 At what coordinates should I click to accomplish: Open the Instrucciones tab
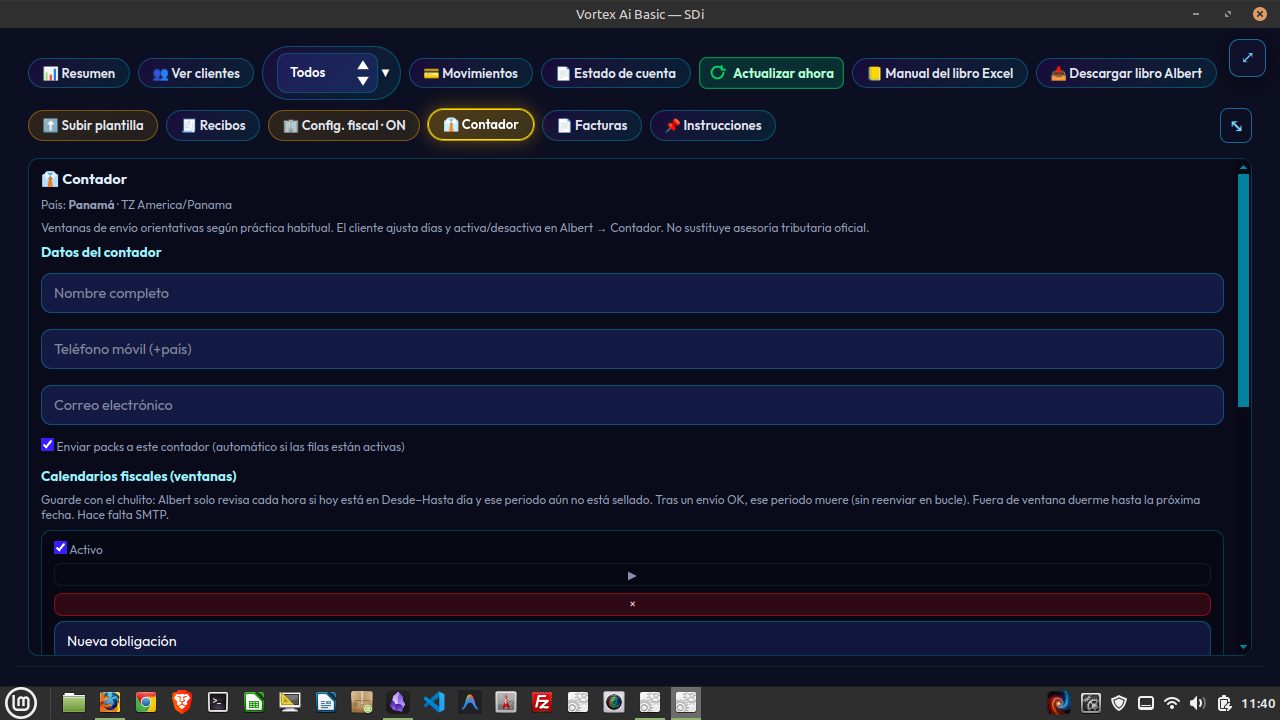click(713, 125)
